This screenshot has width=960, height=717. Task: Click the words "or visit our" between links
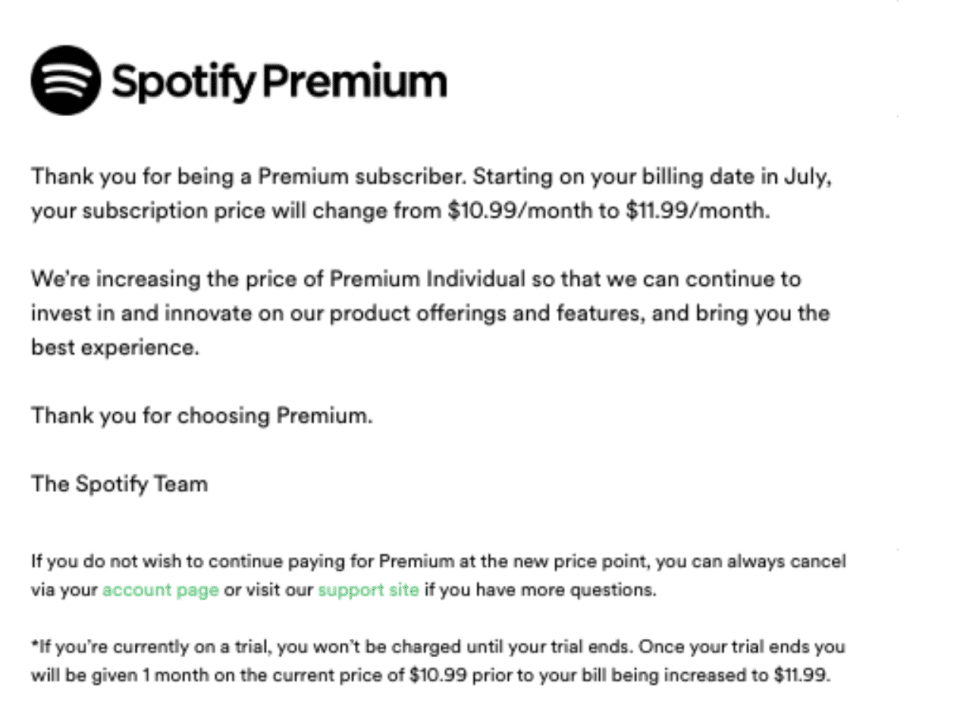(x=268, y=590)
